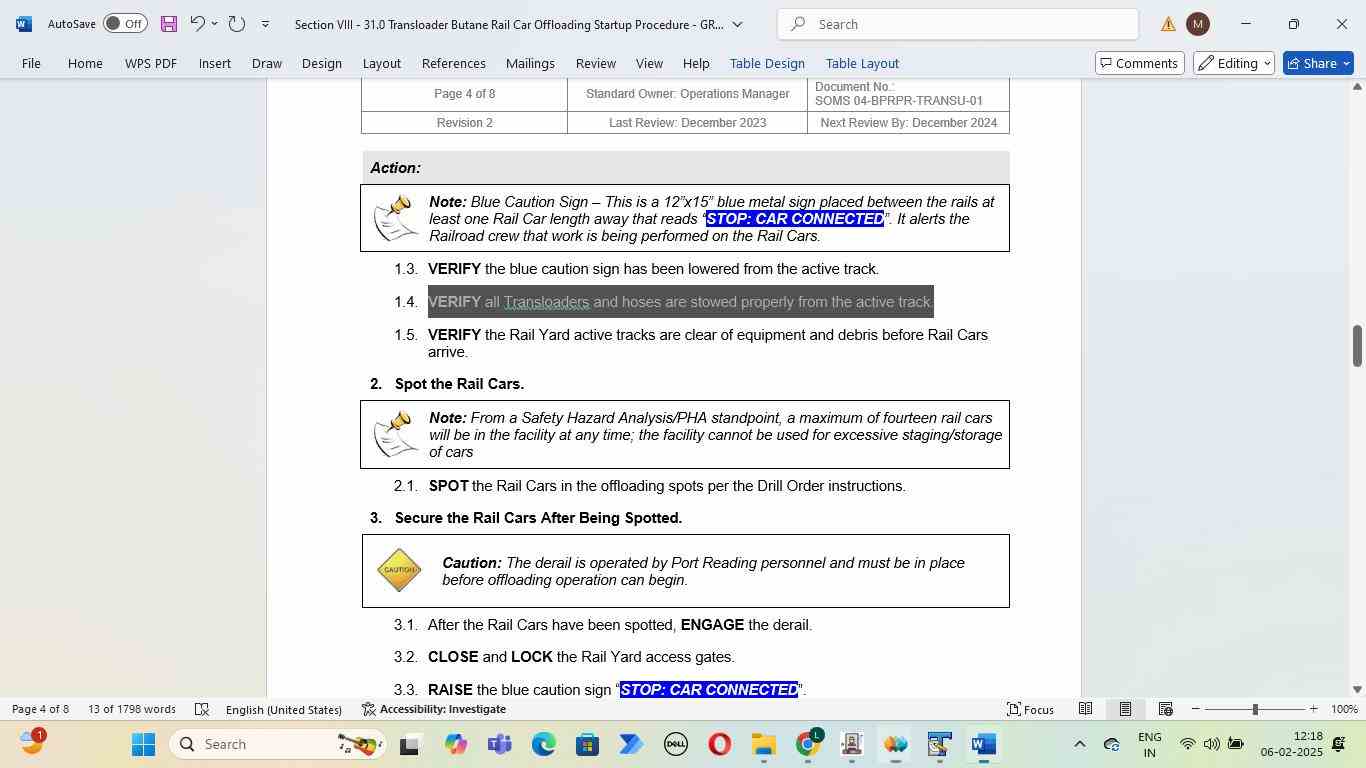Switch to the Mailings tab
The height and width of the screenshot is (768, 1366).
pos(530,63)
